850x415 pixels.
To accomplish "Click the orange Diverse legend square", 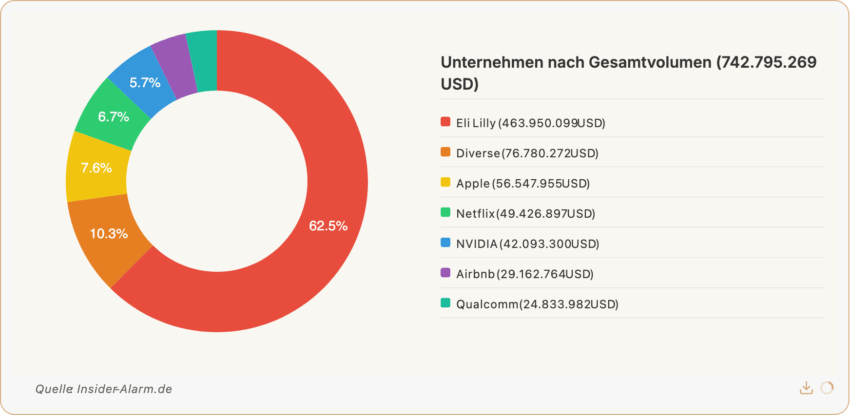I will [446, 153].
